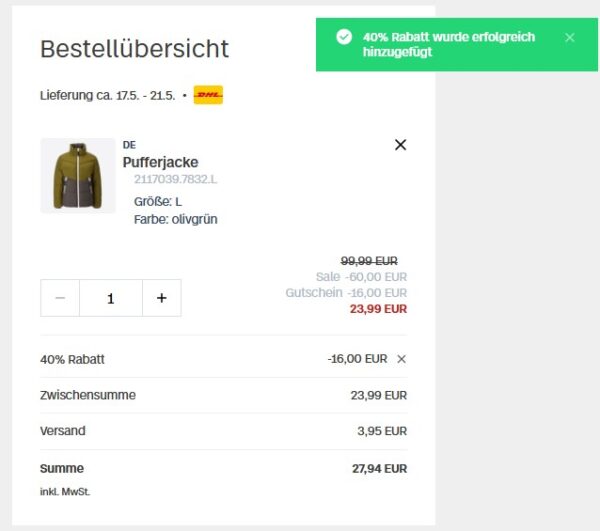Dismiss the green discount notification

[x=570, y=38]
